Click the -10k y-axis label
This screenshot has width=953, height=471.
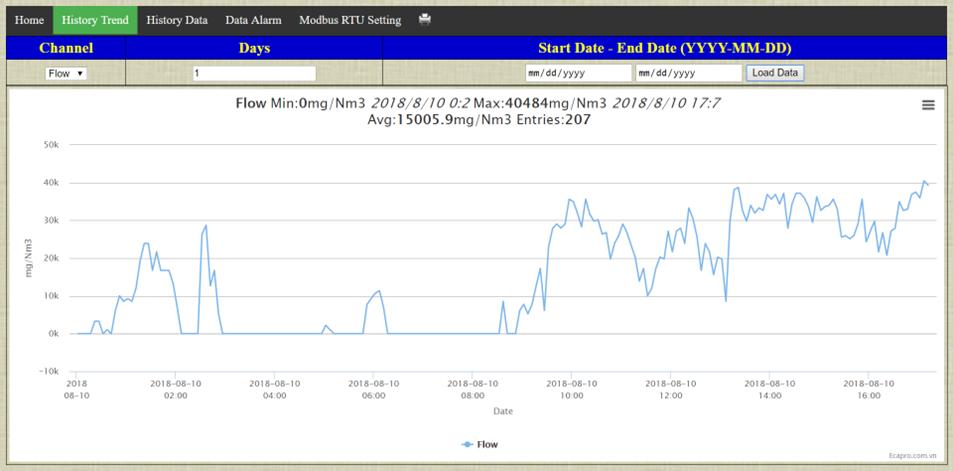point(48,371)
